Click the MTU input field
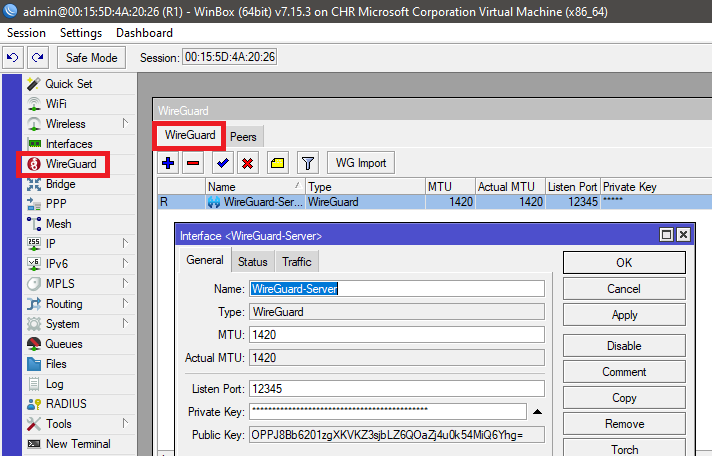 [397, 335]
